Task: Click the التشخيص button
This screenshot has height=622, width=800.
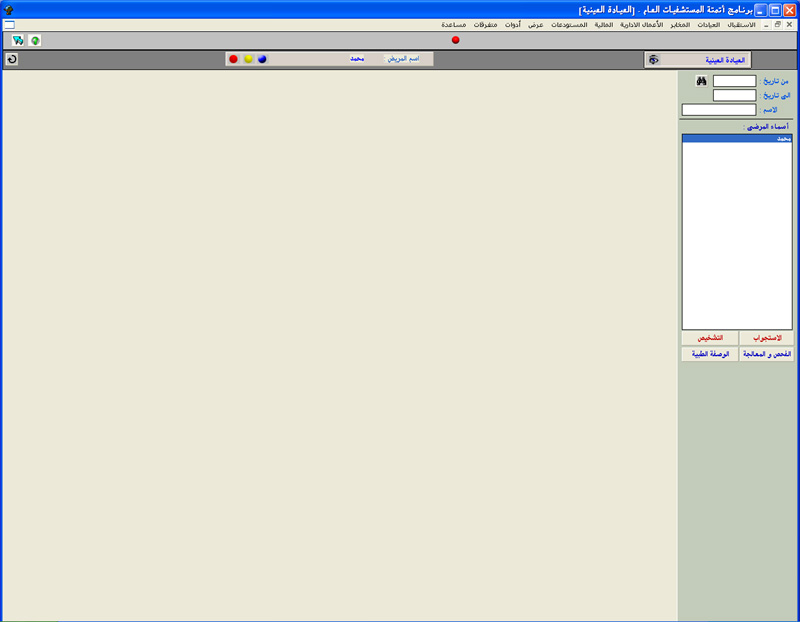Action: point(710,338)
